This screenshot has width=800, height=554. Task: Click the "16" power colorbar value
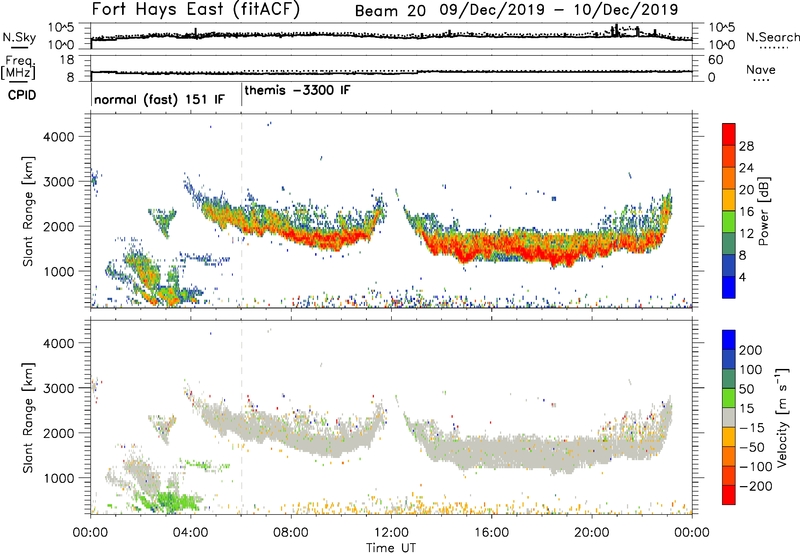tap(746, 212)
